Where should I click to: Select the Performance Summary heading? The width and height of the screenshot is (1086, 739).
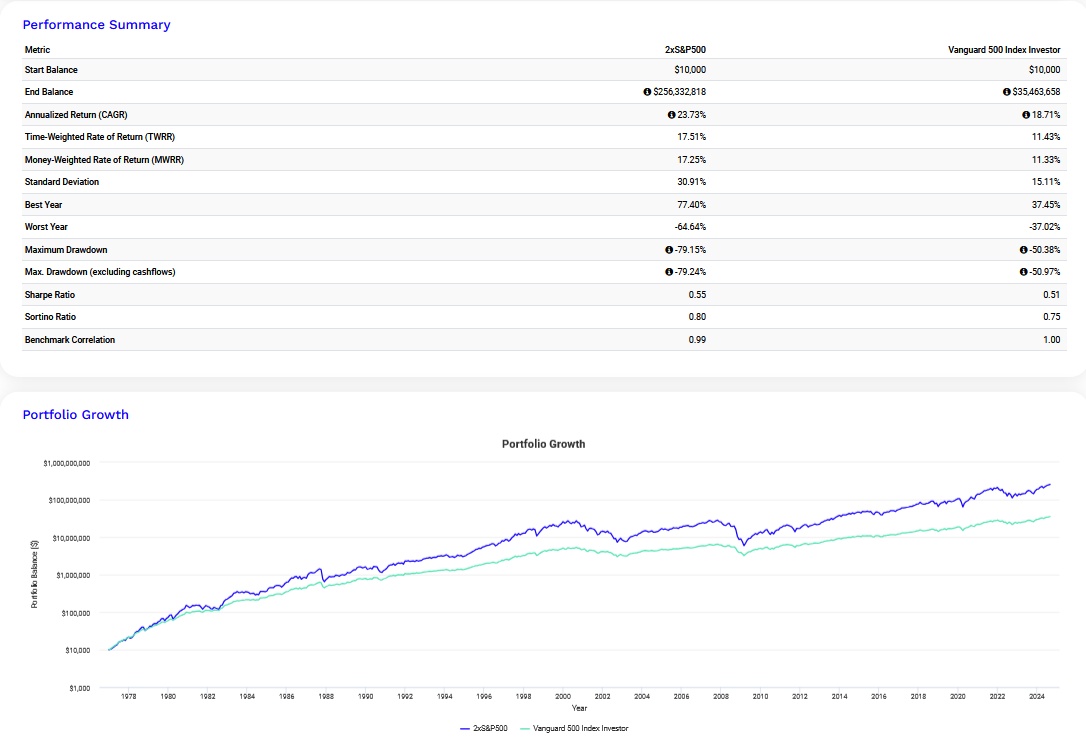(96, 24)
